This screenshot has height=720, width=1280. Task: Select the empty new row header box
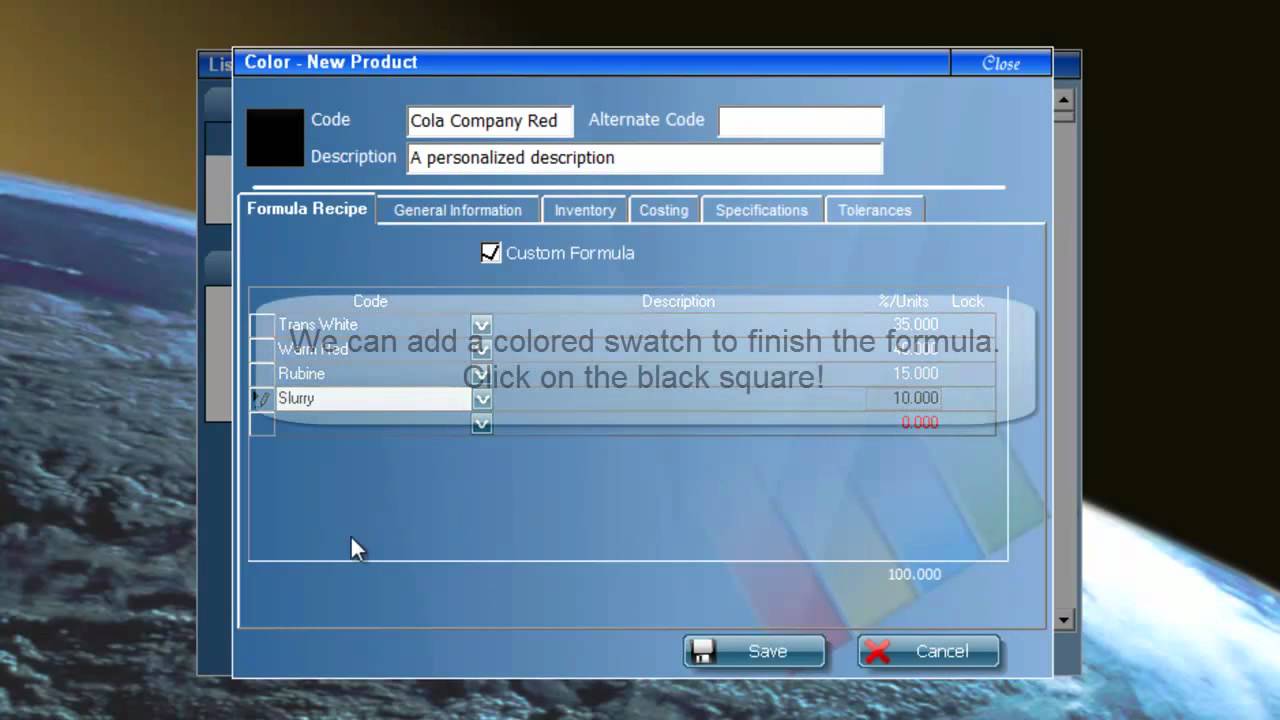(262, 424)
